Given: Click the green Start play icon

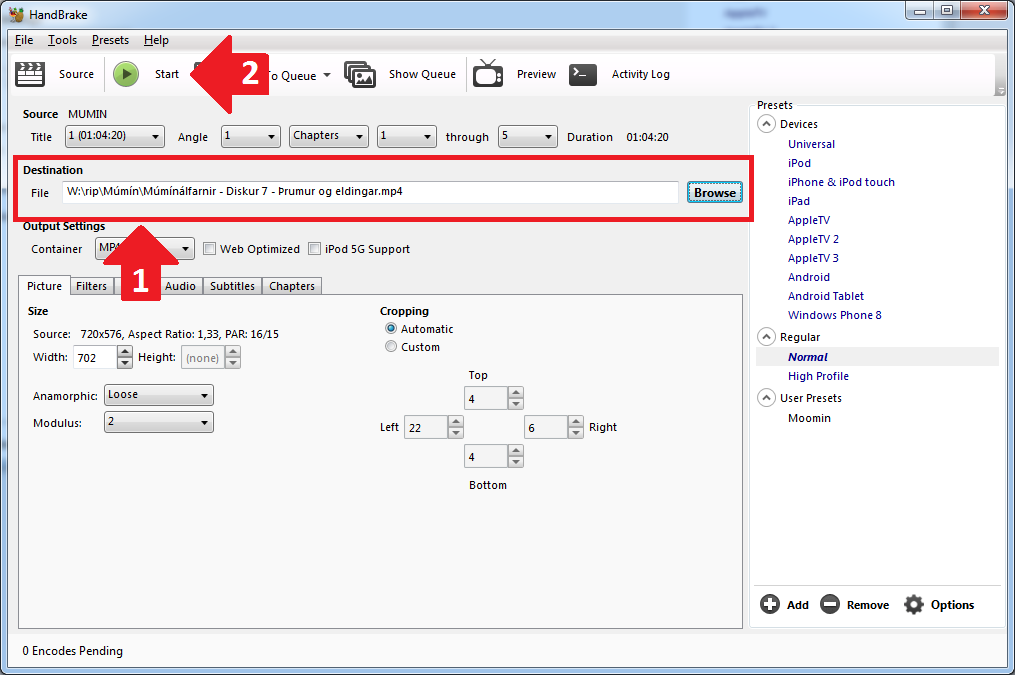Looking at the screenshot, I should click(x=126, y=74).
